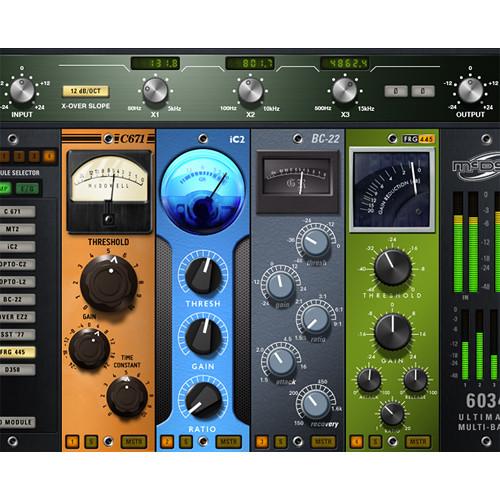Turn the X3 crossover frequency knob
Viewport: 500px width, 500px height.
[345, 90]
